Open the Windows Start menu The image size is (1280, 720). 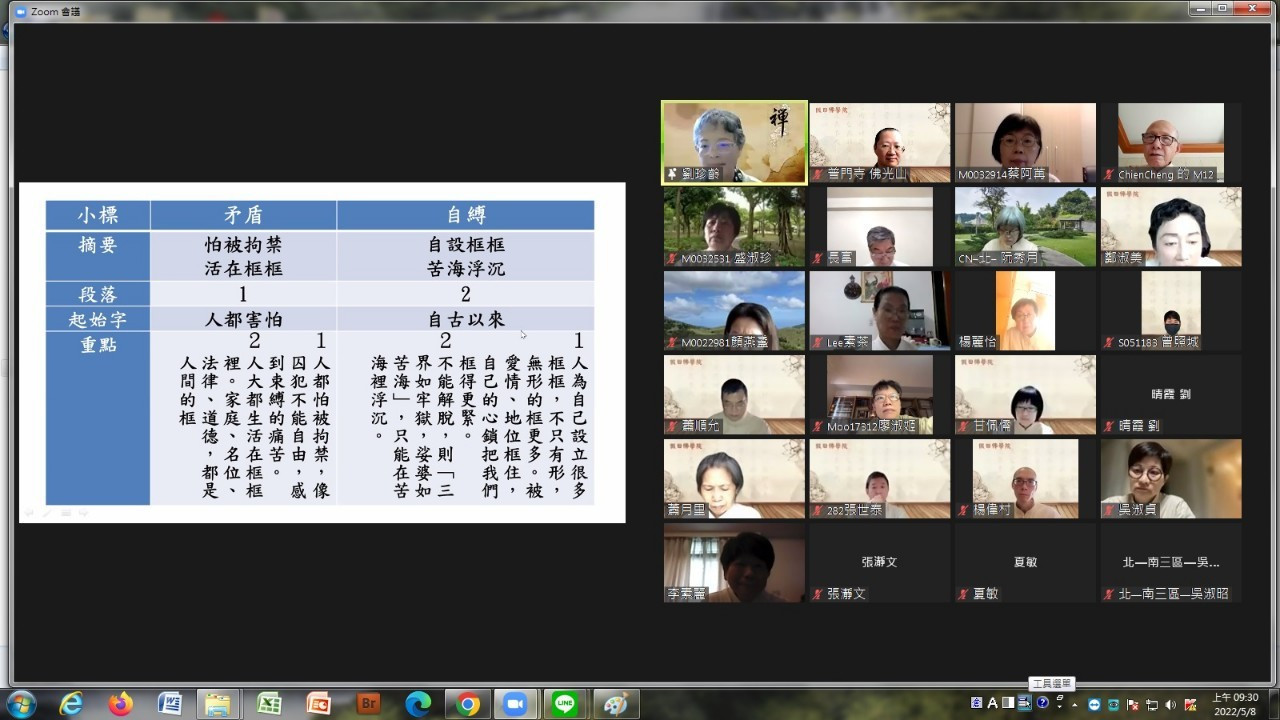point(20,704)
